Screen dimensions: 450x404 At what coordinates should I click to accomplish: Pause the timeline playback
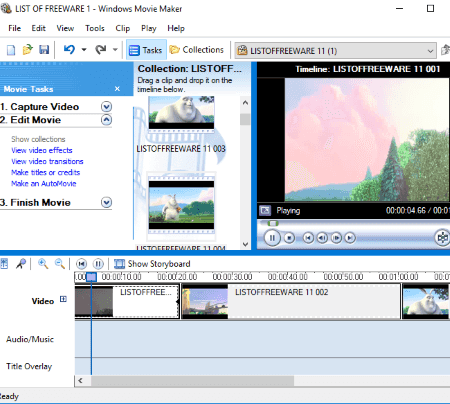(x=98, y=264)
